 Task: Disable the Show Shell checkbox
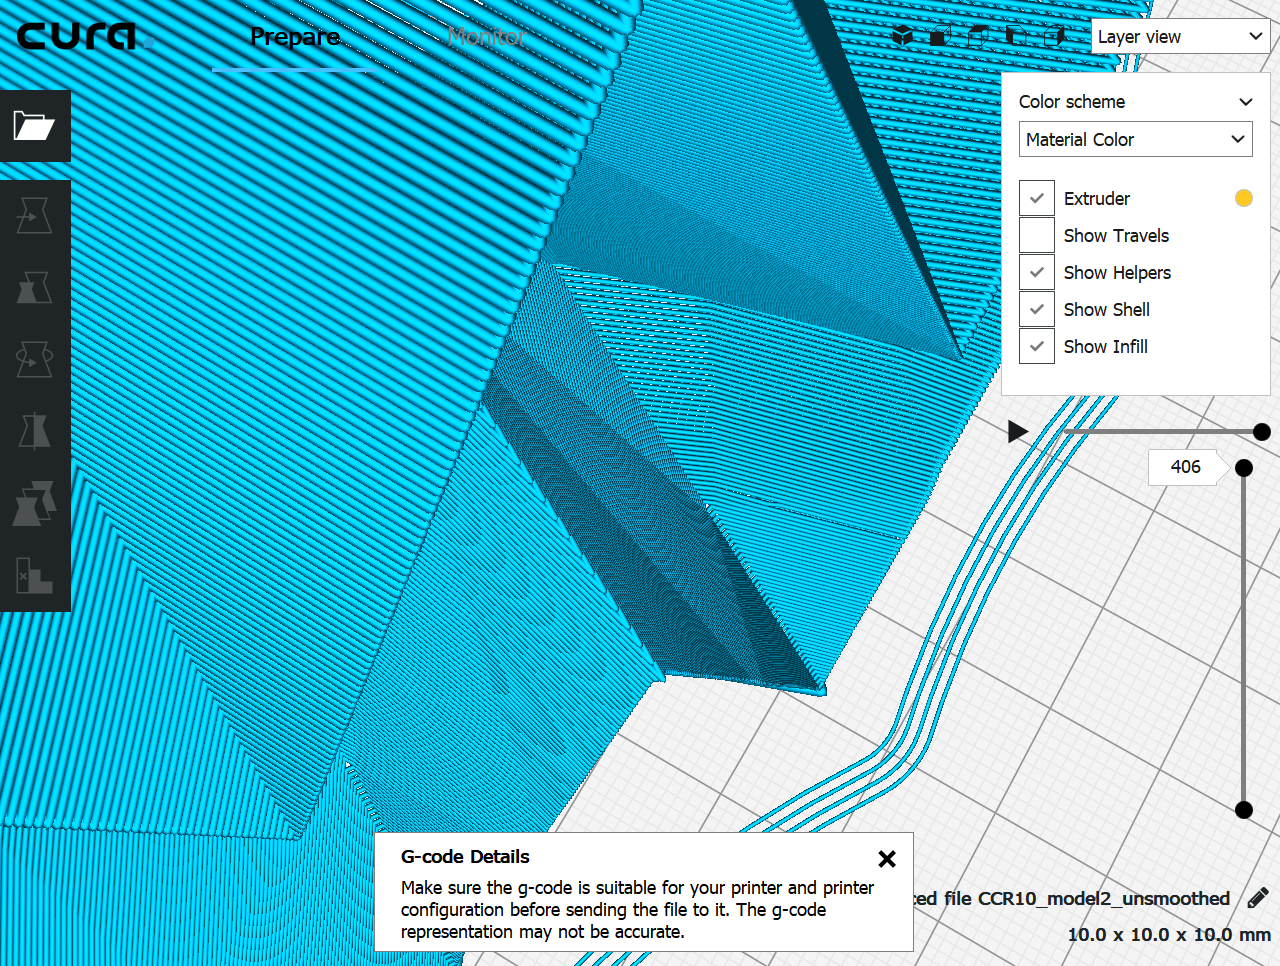(1037, 309)
